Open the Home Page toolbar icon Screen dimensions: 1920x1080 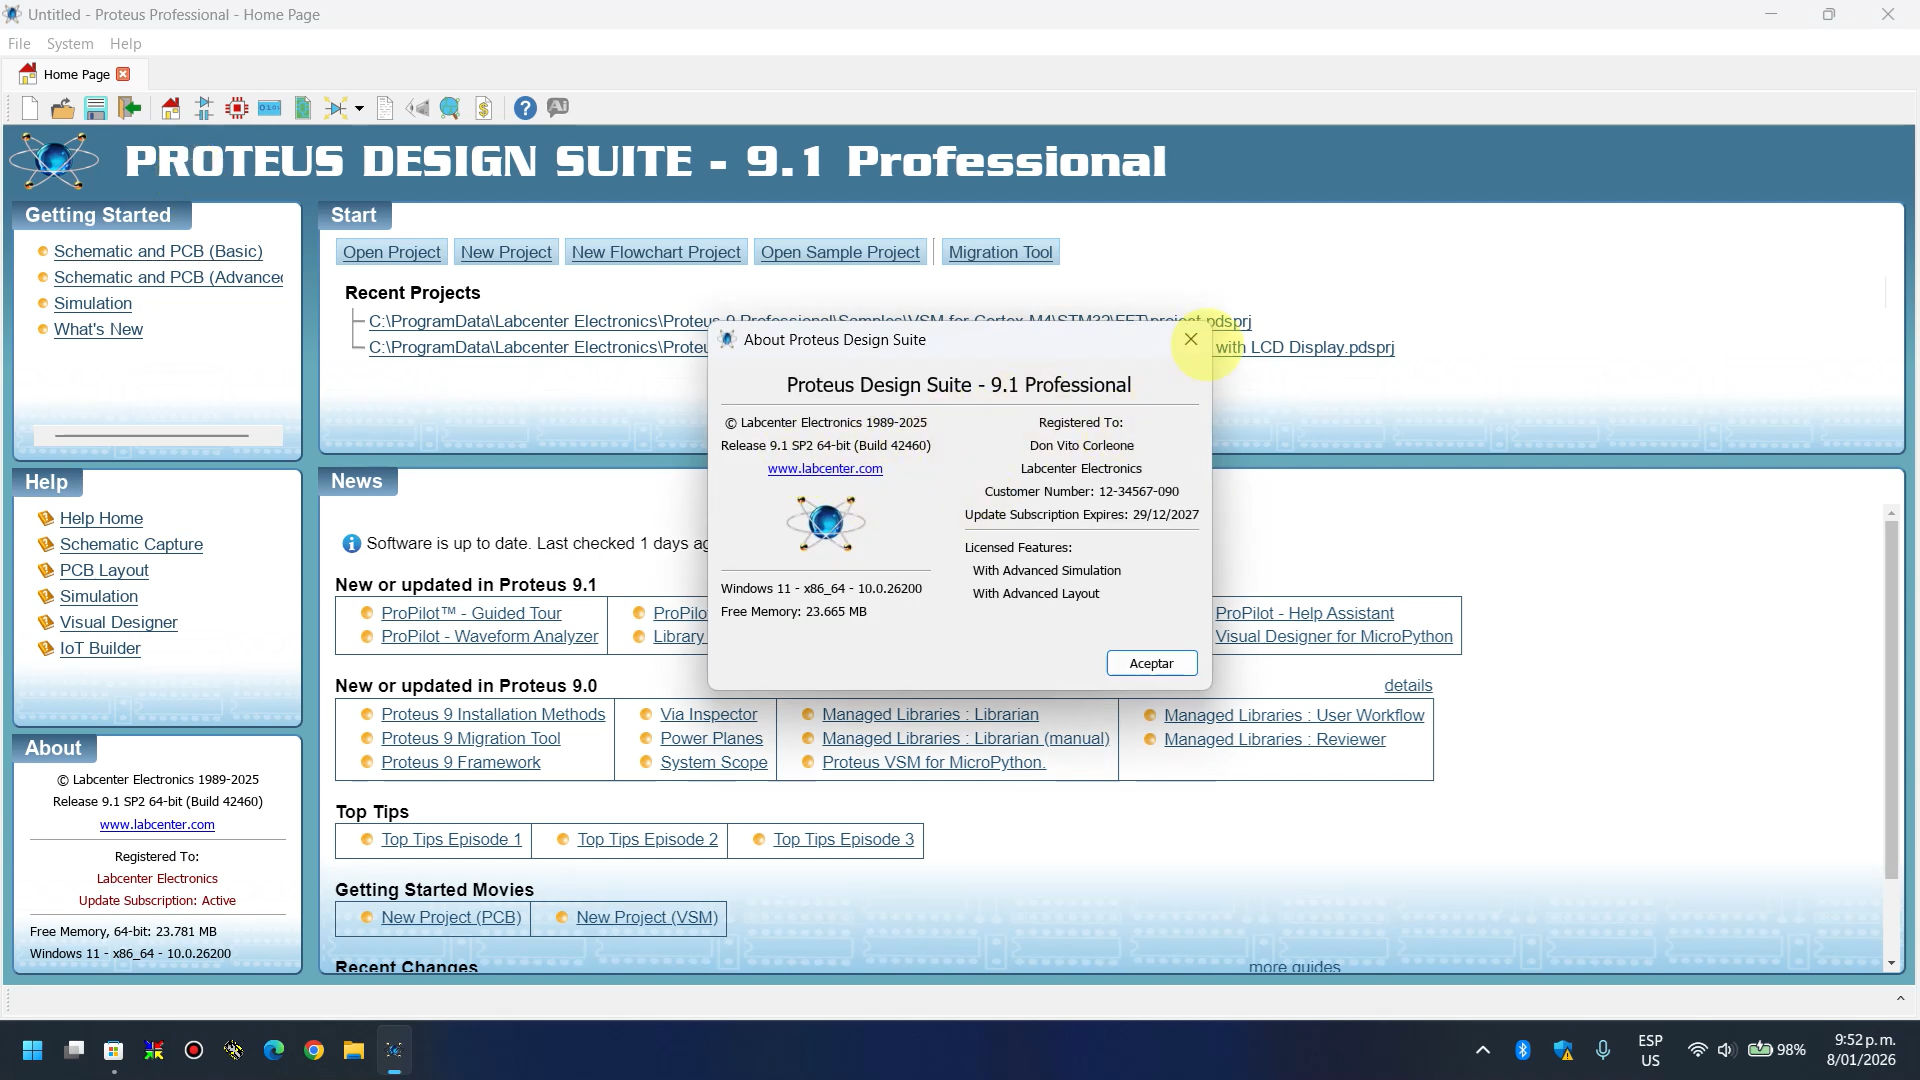(171, 108)
